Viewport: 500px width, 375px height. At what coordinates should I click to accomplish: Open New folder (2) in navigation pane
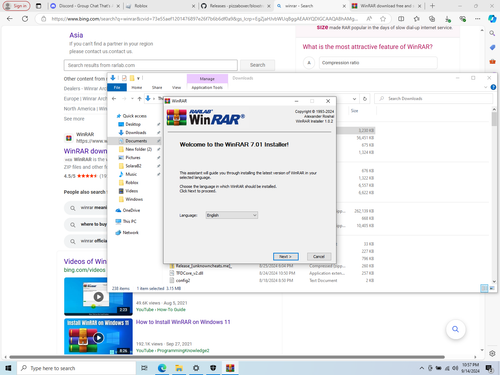pos(138,149)
